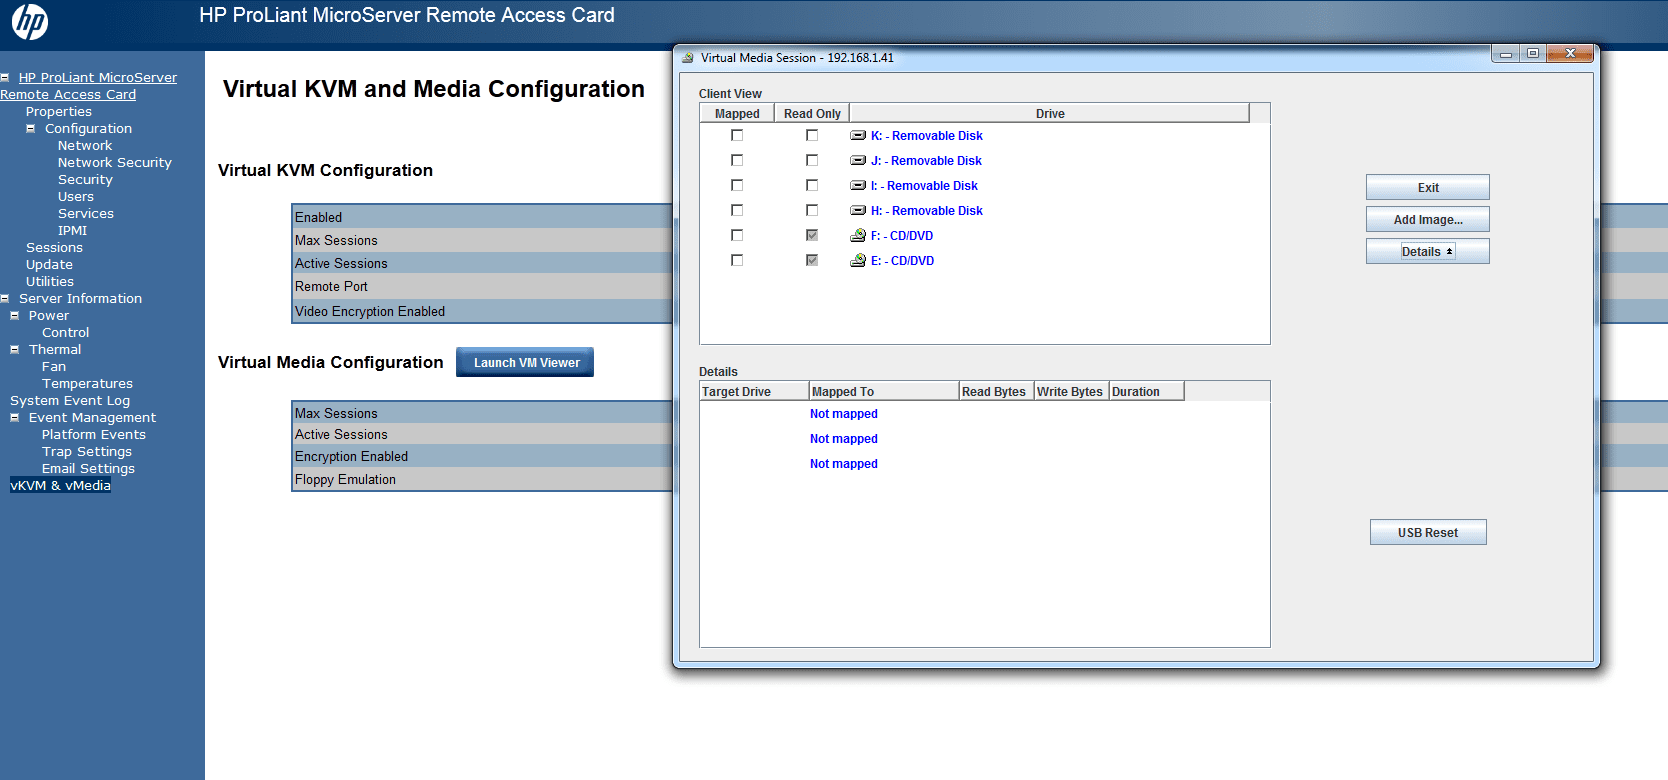Collapse the Event Management tree node

point(14,417)
